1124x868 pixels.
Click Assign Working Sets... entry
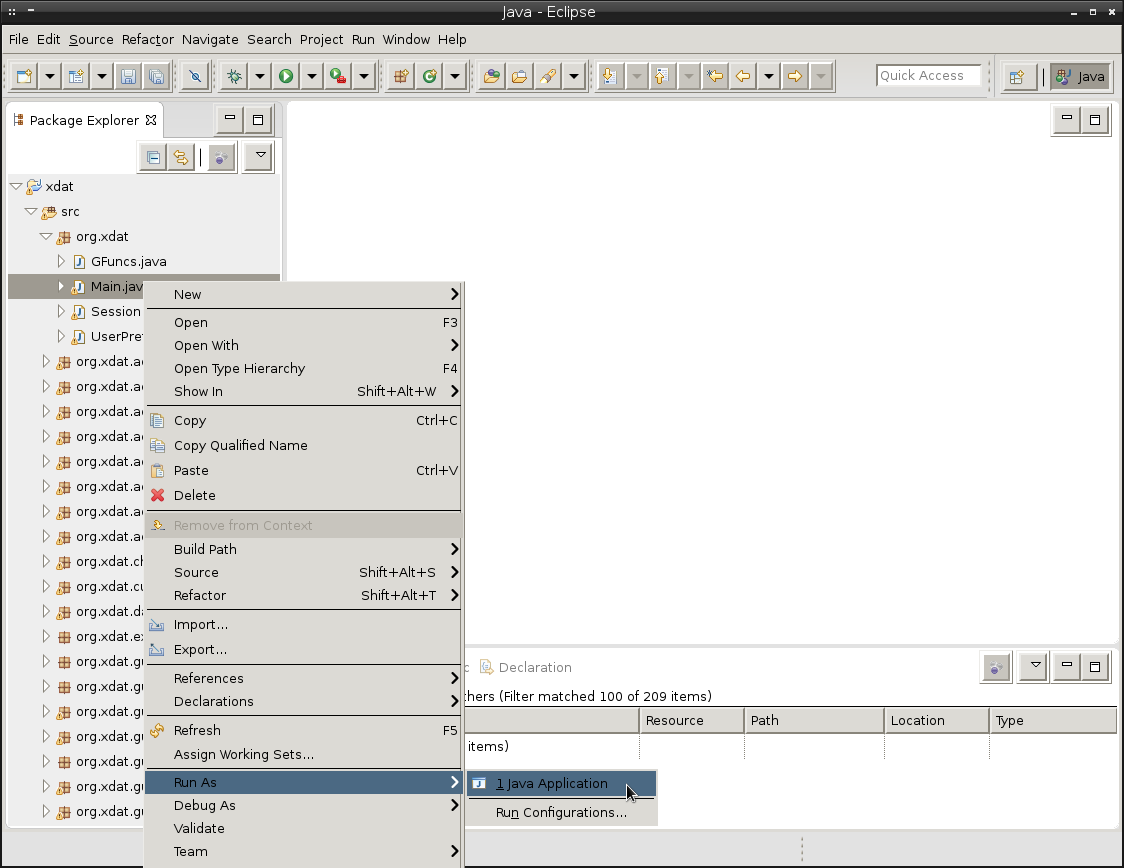coord(303,754)
